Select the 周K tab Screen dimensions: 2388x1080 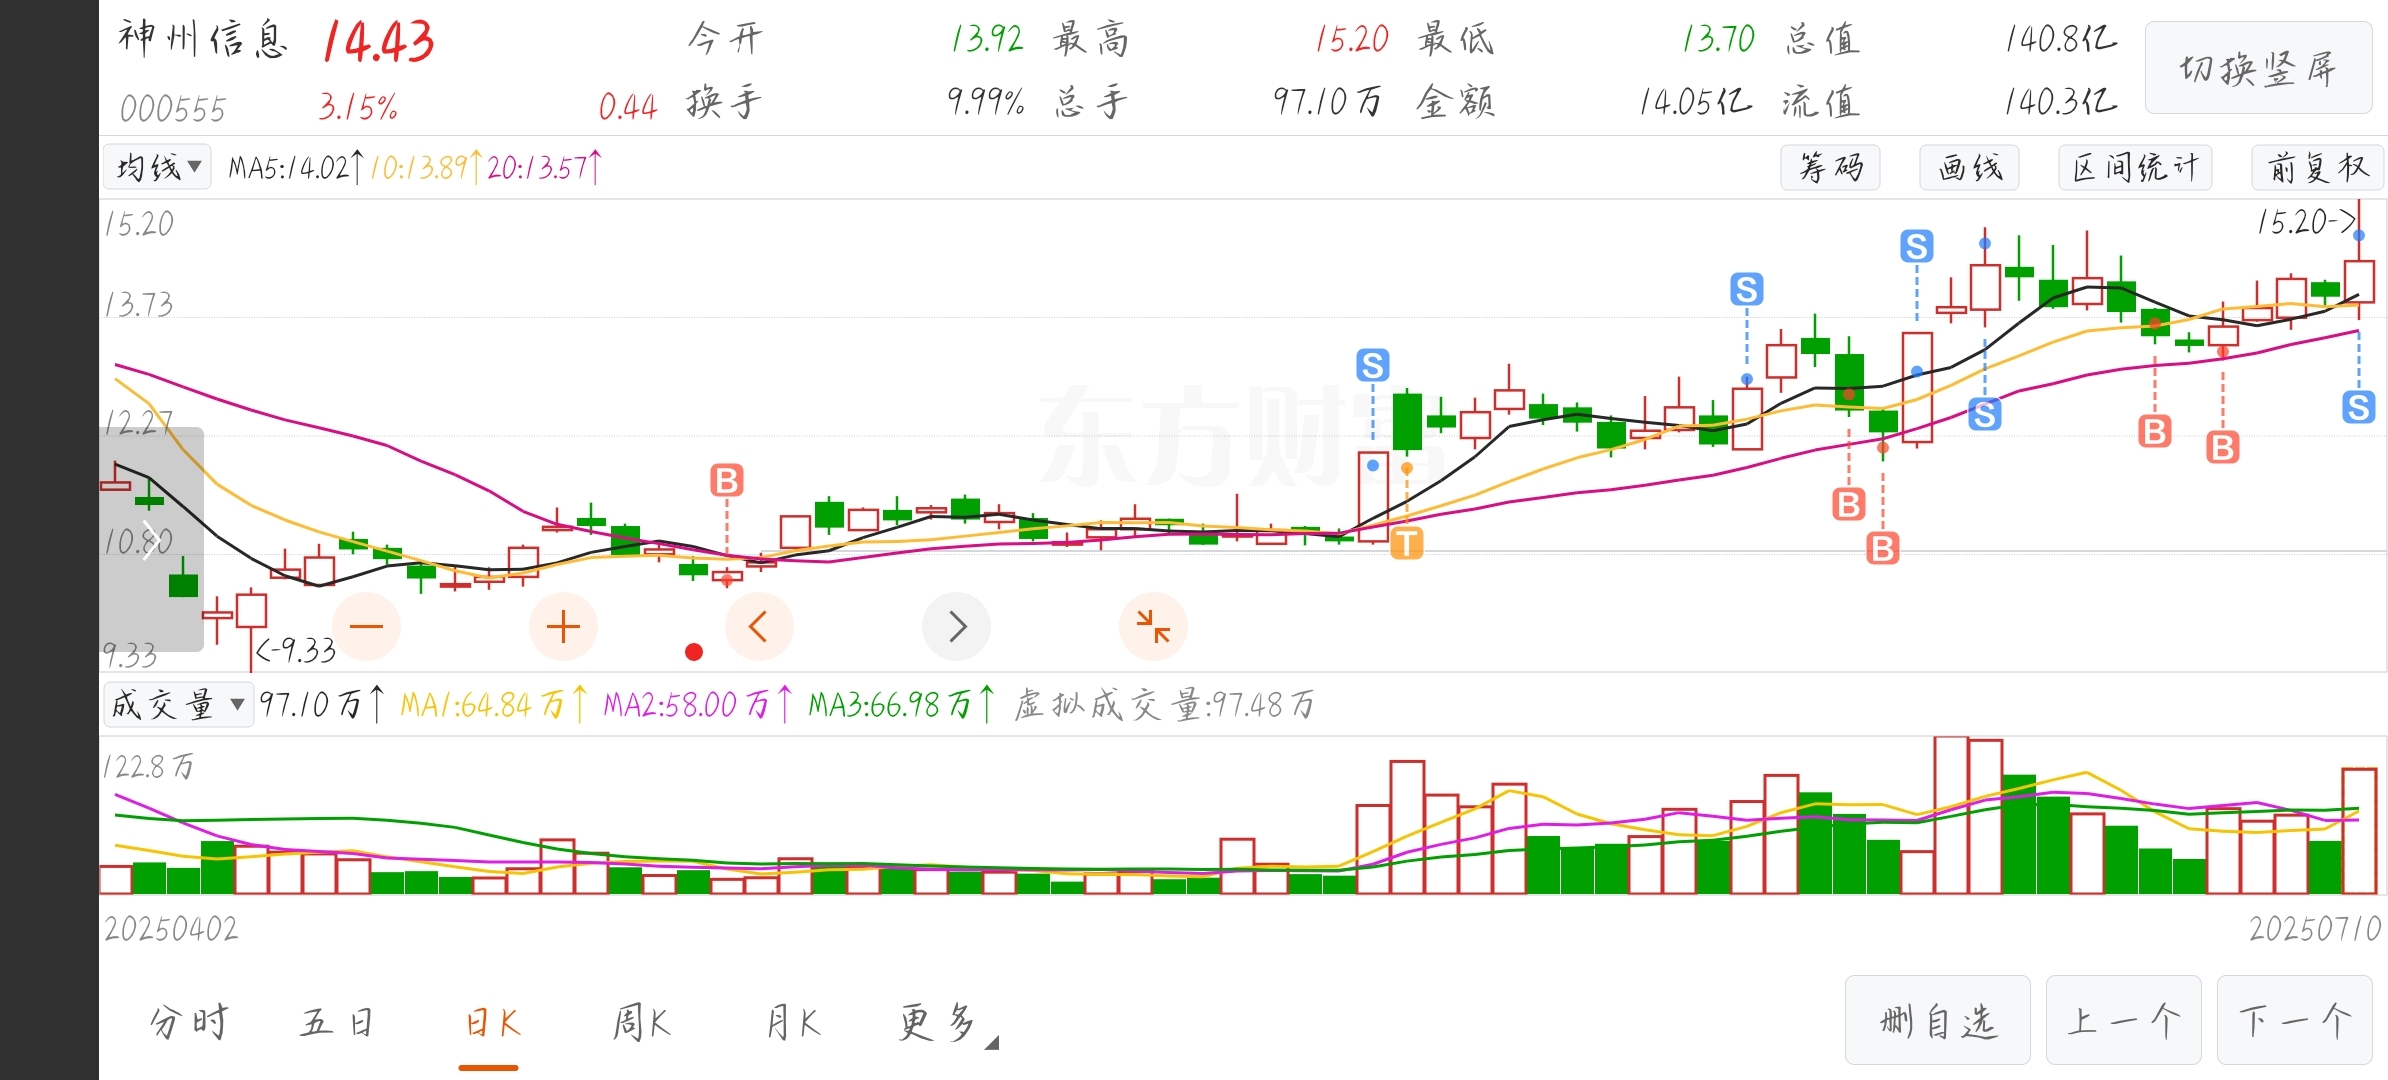point(640,1023)
